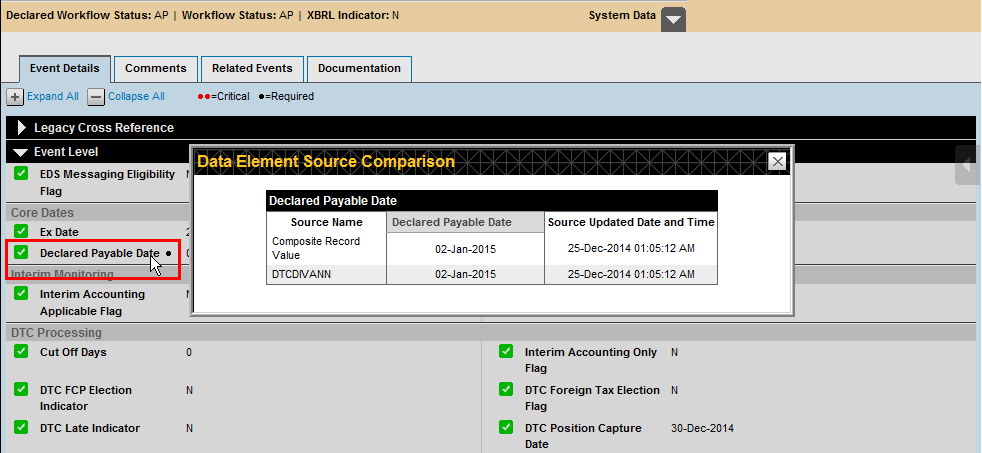982x453 pixels.
Task: Click the DTCDIVANN row updated timestamp
Action: (631, 274)
